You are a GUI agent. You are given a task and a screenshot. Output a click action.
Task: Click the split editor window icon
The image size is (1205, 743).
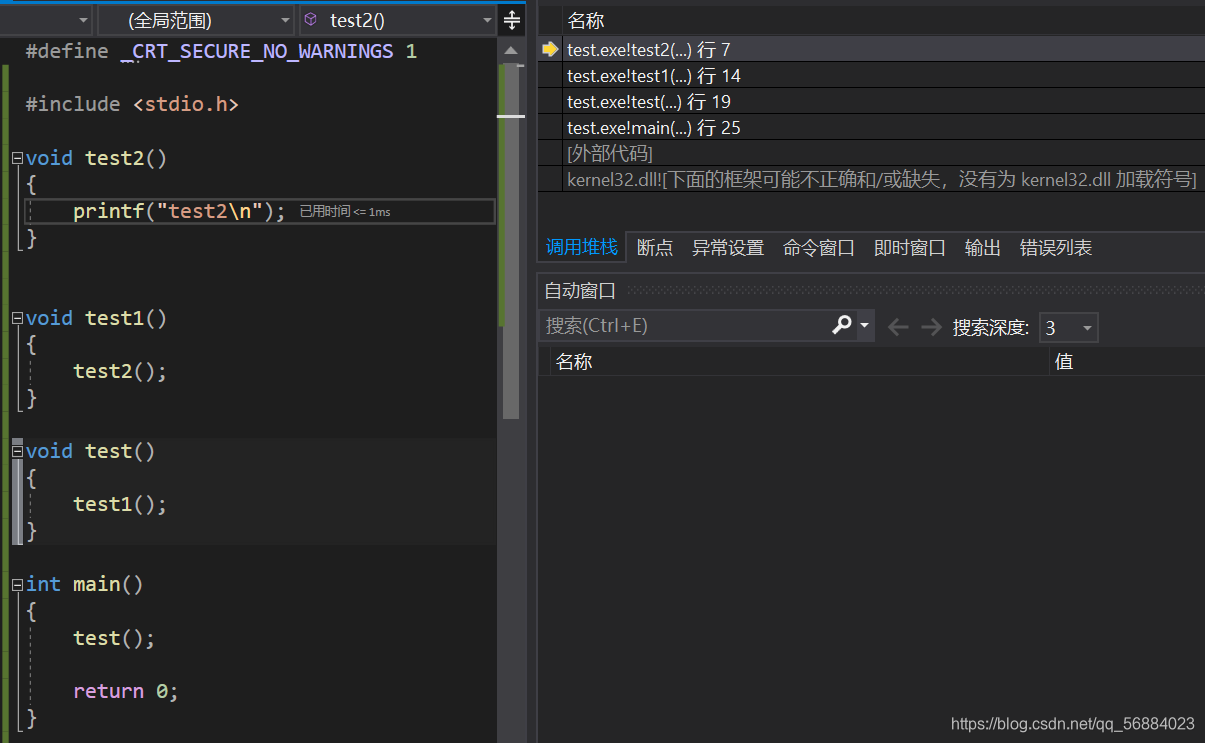(512, 20)
